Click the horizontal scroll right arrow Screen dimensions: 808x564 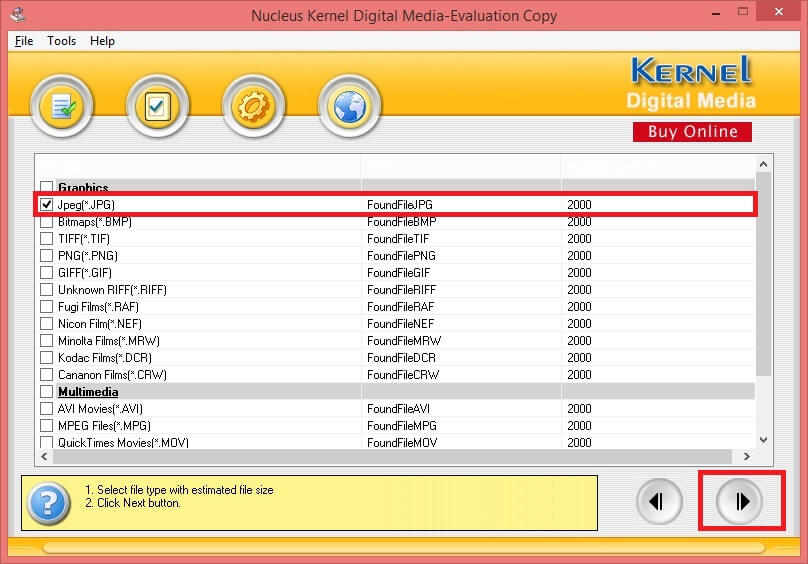pyautogui.click(x=746, y=456)
